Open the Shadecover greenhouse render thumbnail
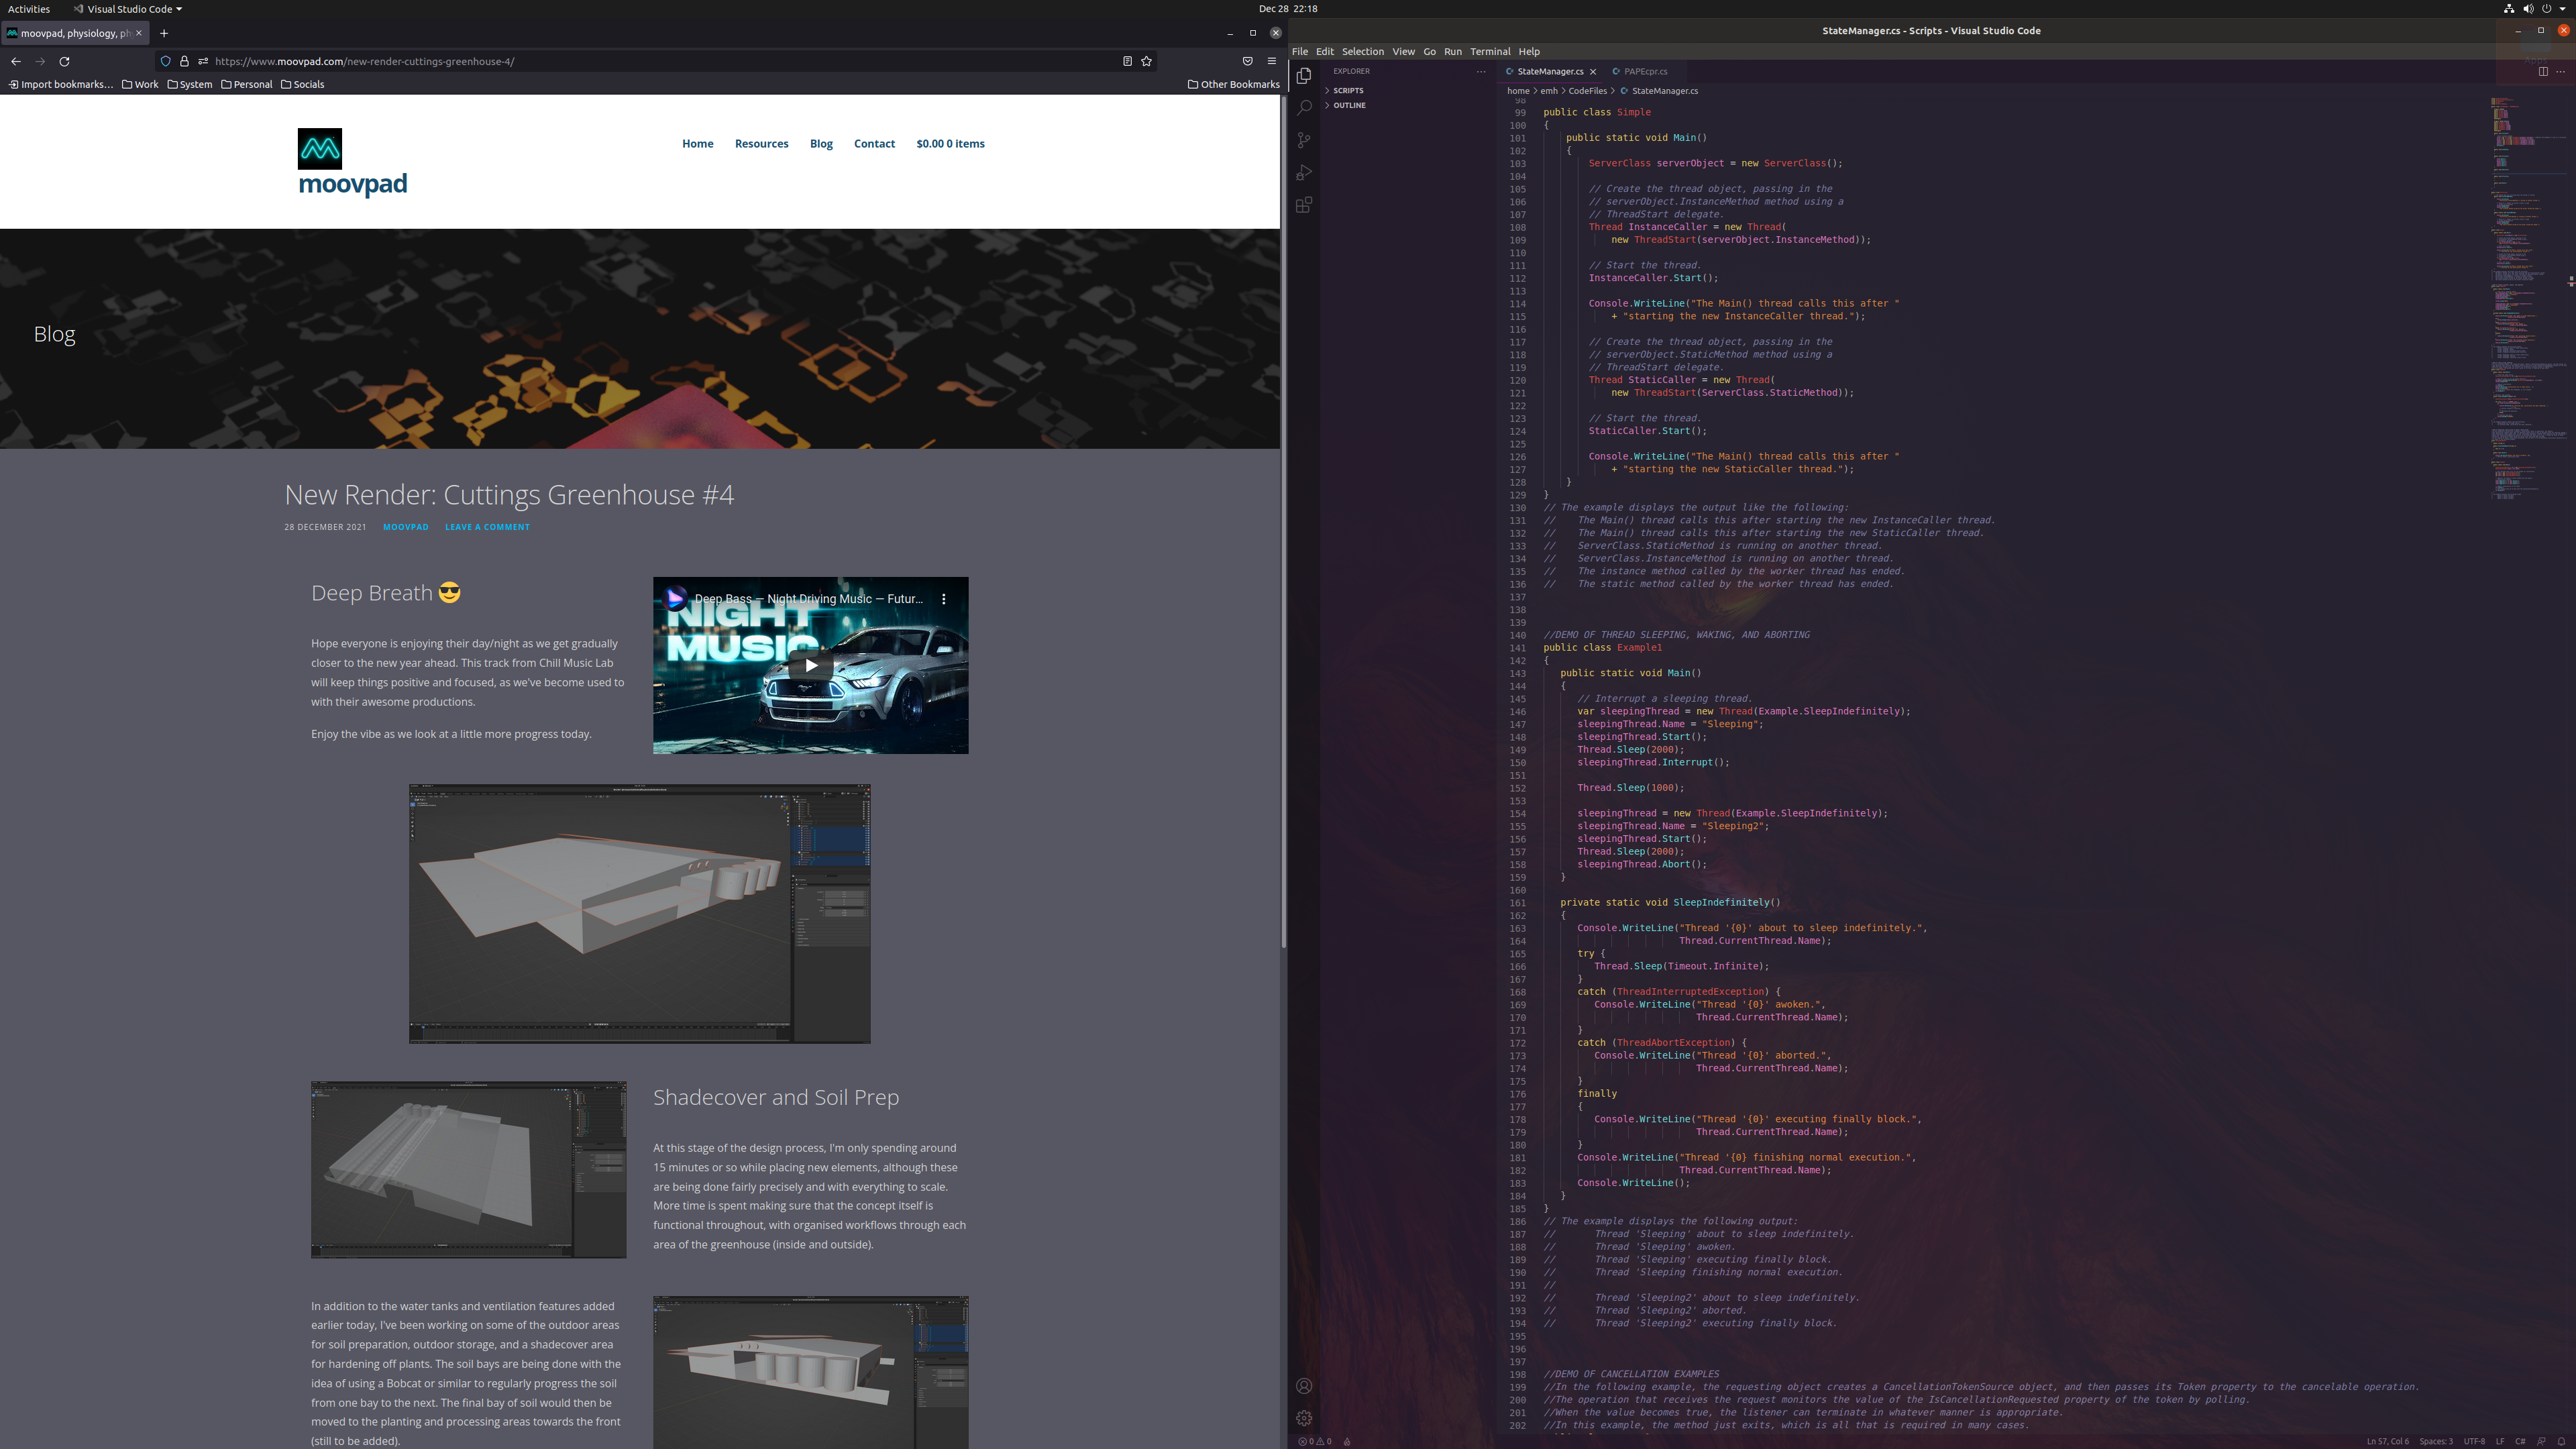This screenshot has height=1449, width=2576. (x=469, y=1169)
